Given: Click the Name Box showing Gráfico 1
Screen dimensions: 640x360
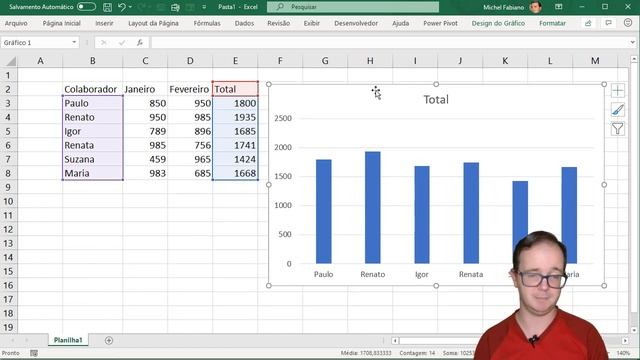Looking at the screenshot, I should [x=36, y=42].
